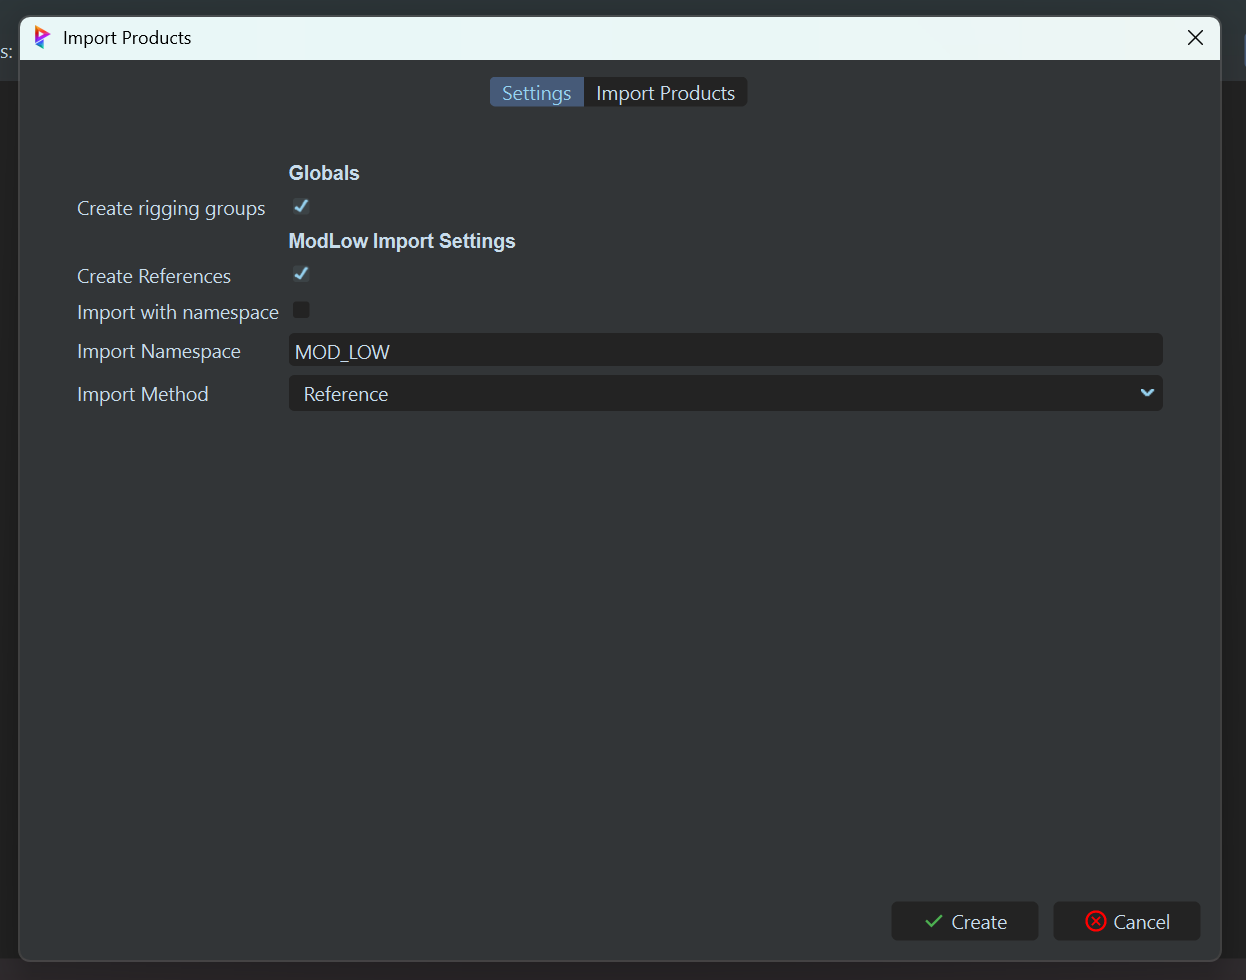Click the app logo in the title bar

click(x=41, y=38)
